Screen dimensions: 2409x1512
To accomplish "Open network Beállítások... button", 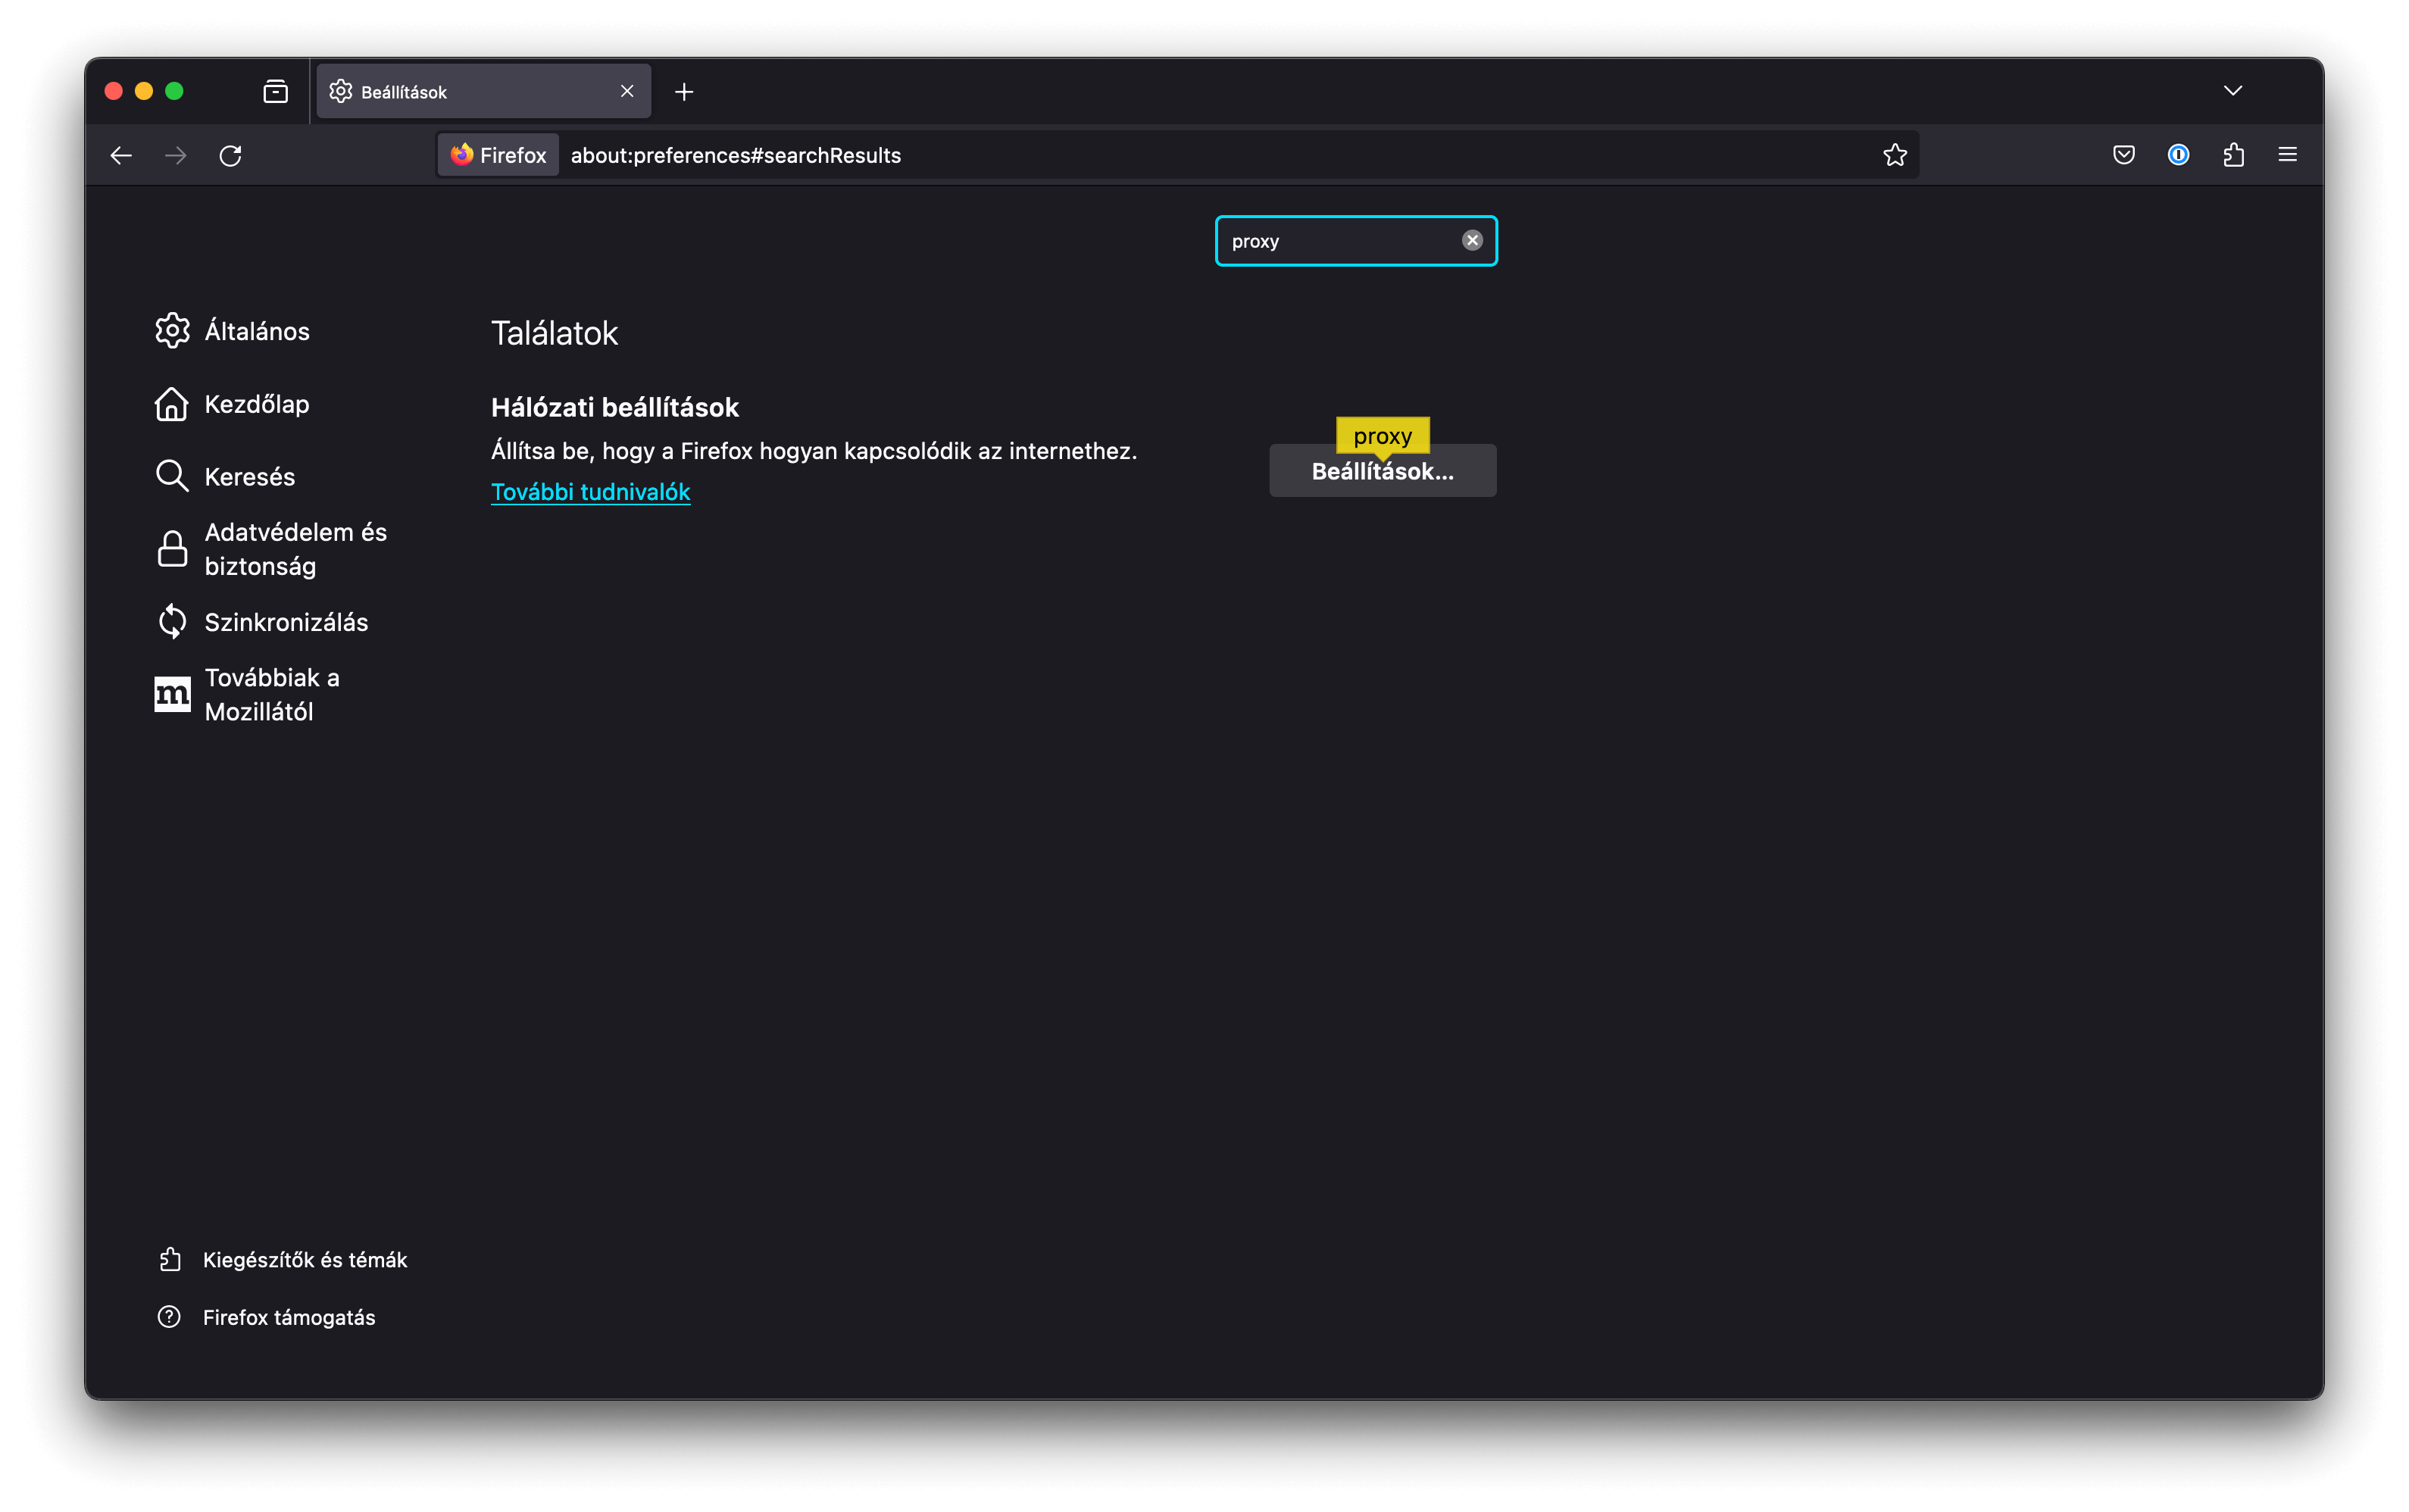I will tap(1382, 471).
